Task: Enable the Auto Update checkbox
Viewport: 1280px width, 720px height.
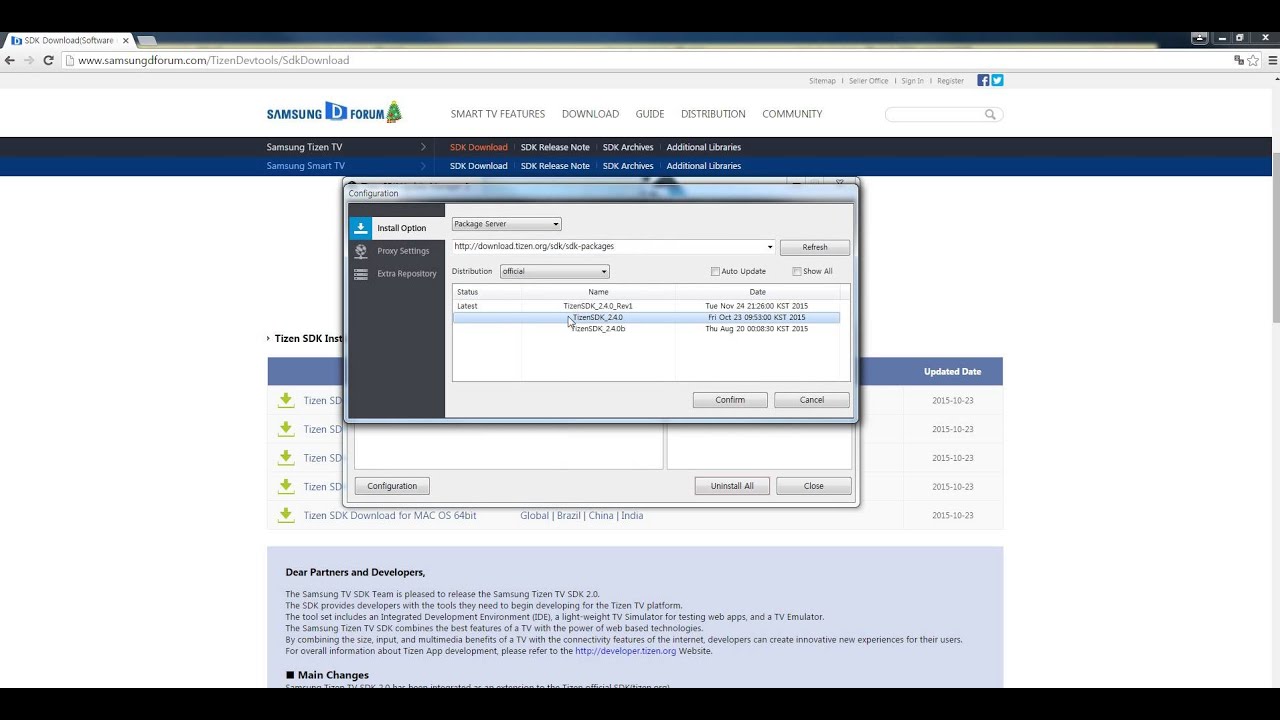Action: [x=715, y=271]
